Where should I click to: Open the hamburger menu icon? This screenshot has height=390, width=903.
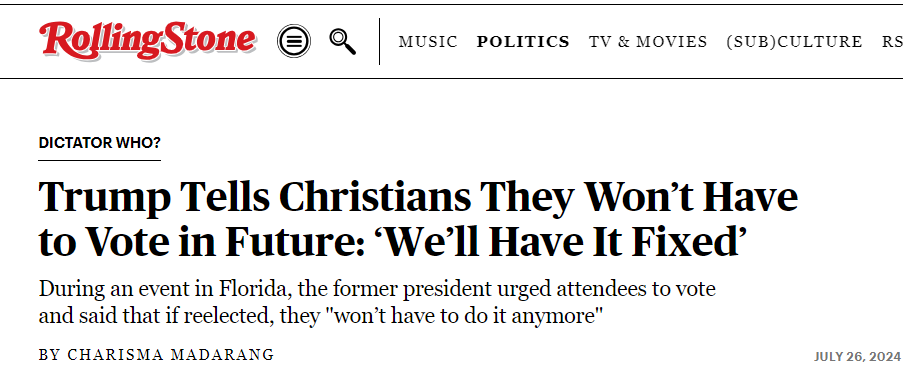click(x=294, y=41)
